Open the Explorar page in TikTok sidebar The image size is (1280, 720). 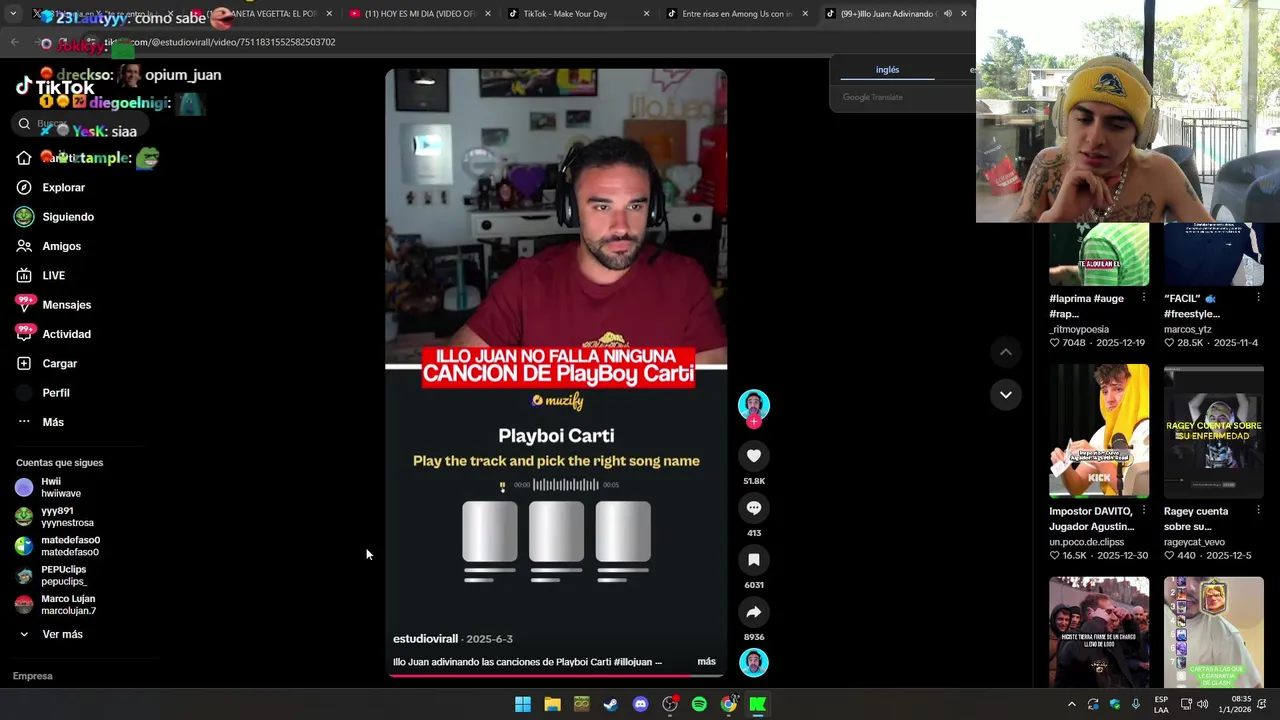click(63, 187)
